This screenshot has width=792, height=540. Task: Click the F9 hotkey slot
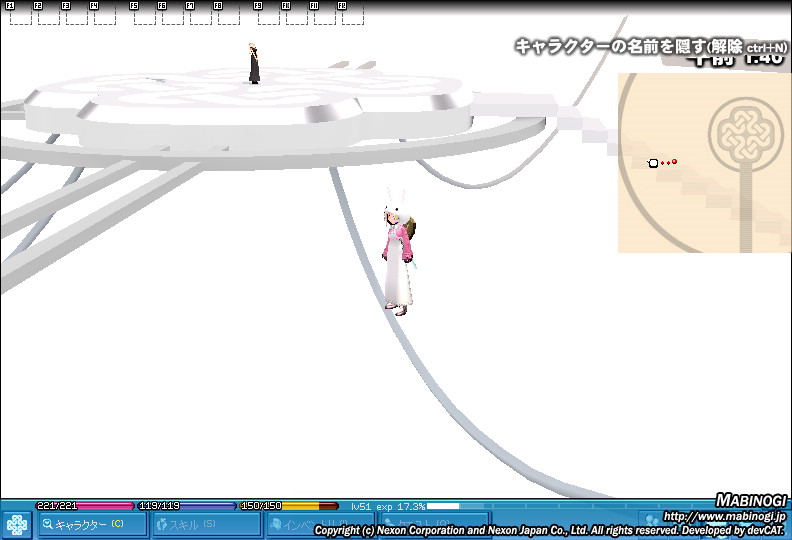pos(268,14)
